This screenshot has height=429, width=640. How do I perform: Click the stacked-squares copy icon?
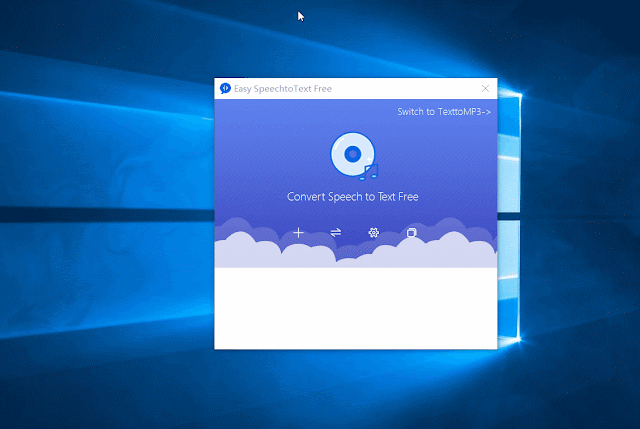[411, 233]
